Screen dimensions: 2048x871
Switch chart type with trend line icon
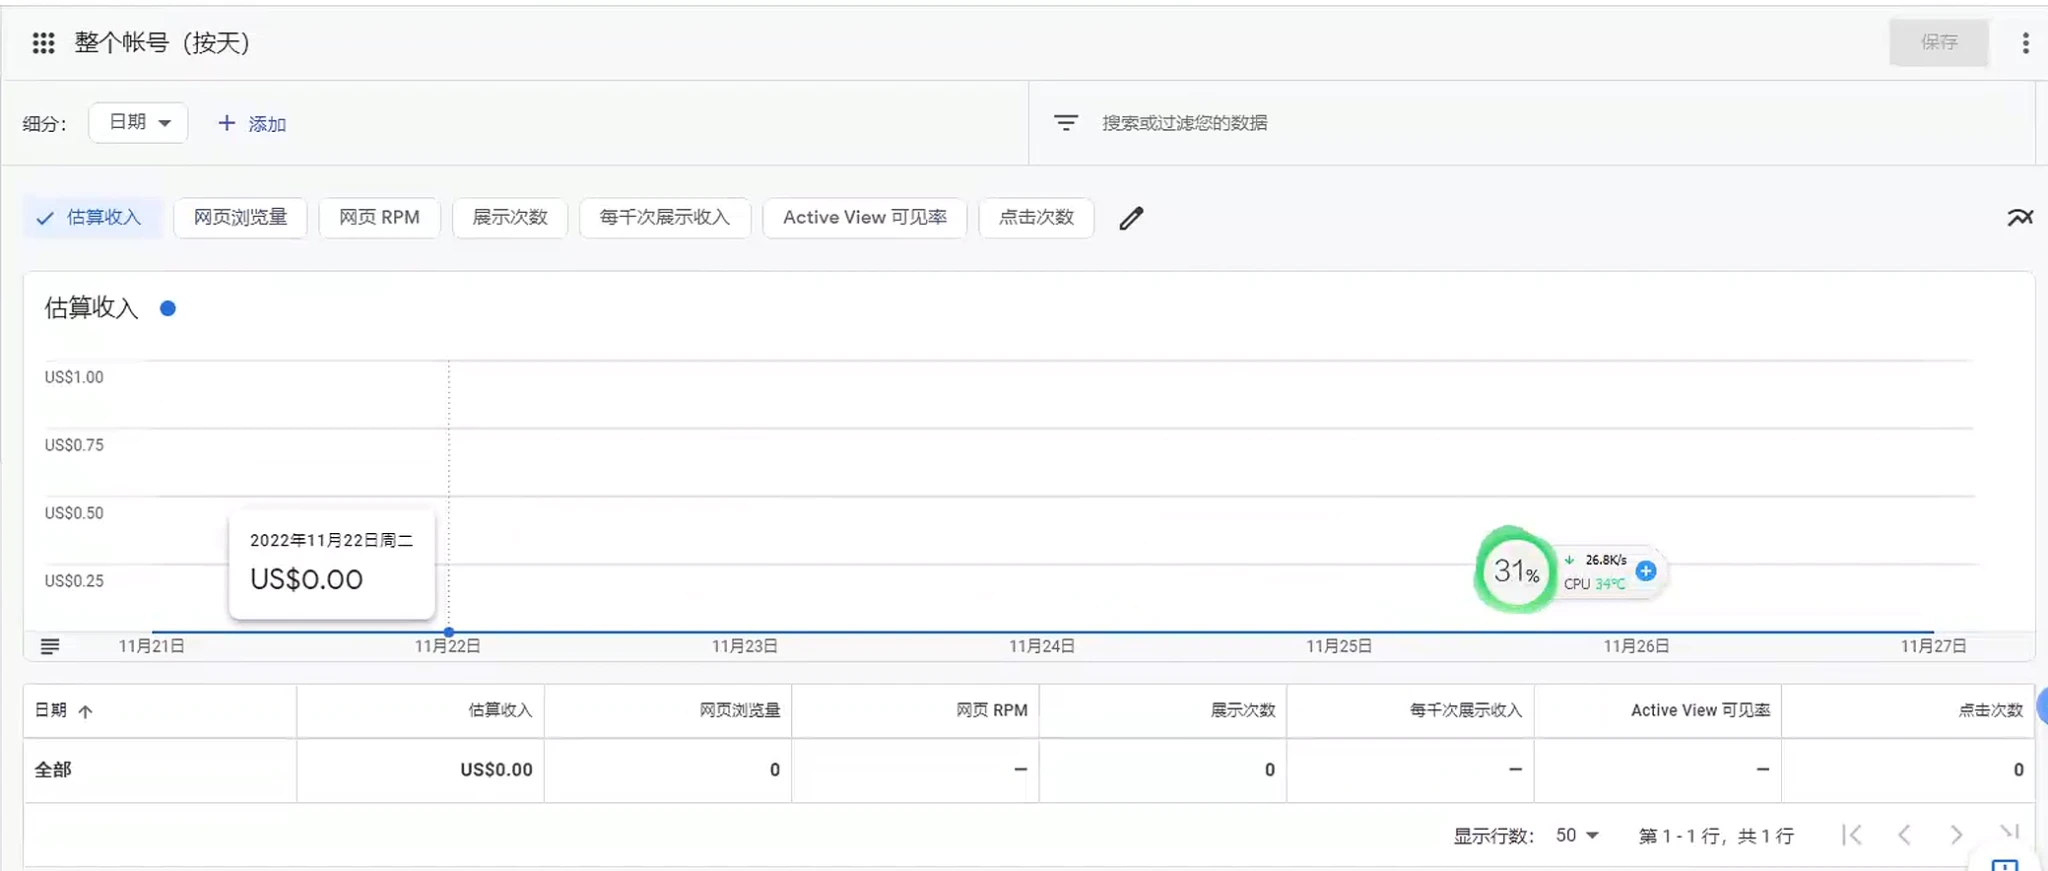[2019, 218]
